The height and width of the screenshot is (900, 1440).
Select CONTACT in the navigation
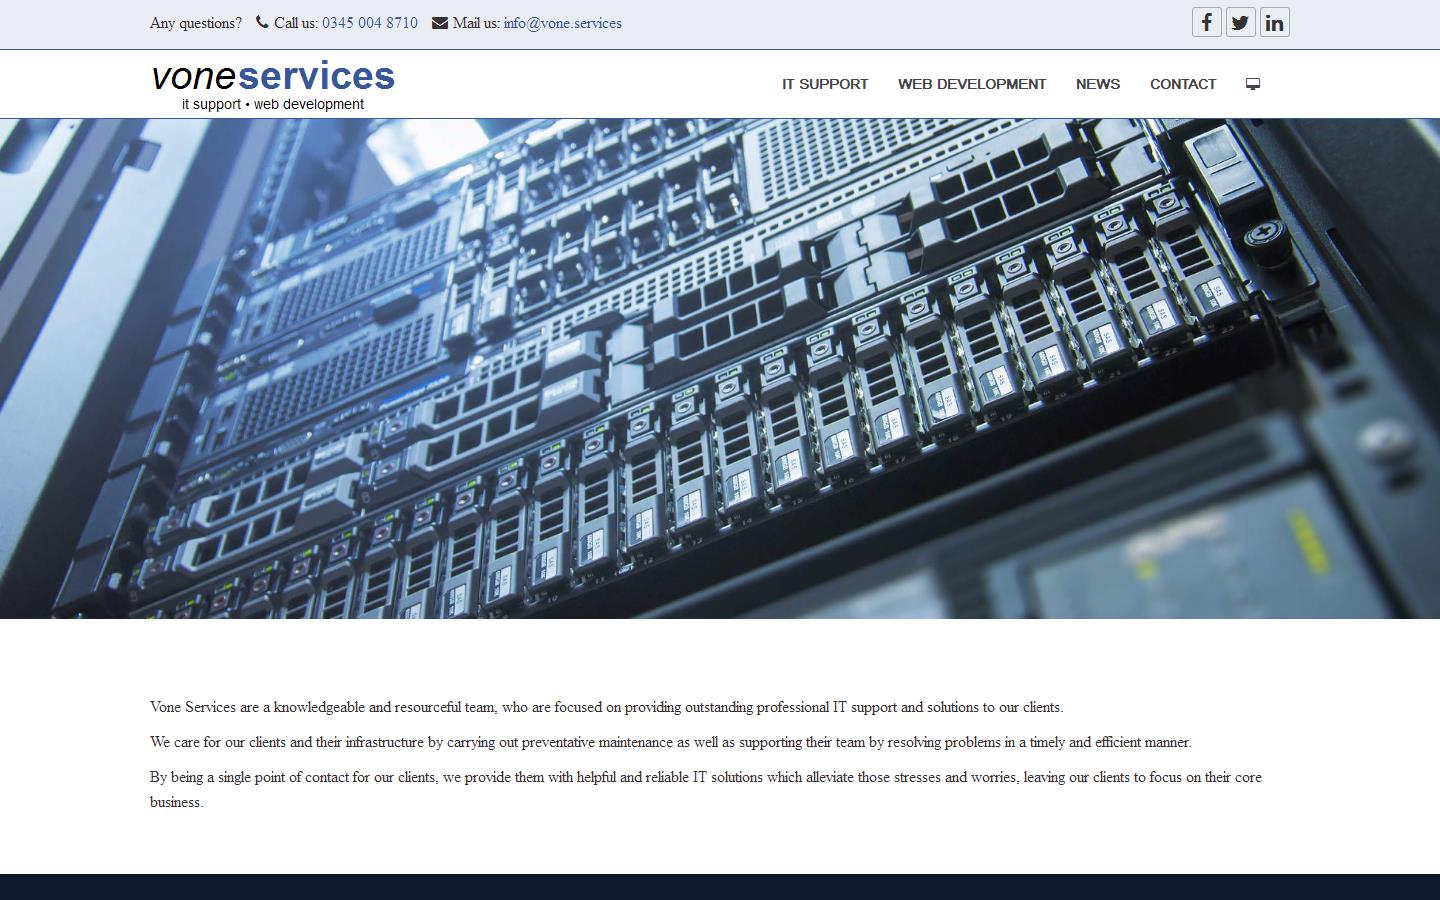[1183, 84]
